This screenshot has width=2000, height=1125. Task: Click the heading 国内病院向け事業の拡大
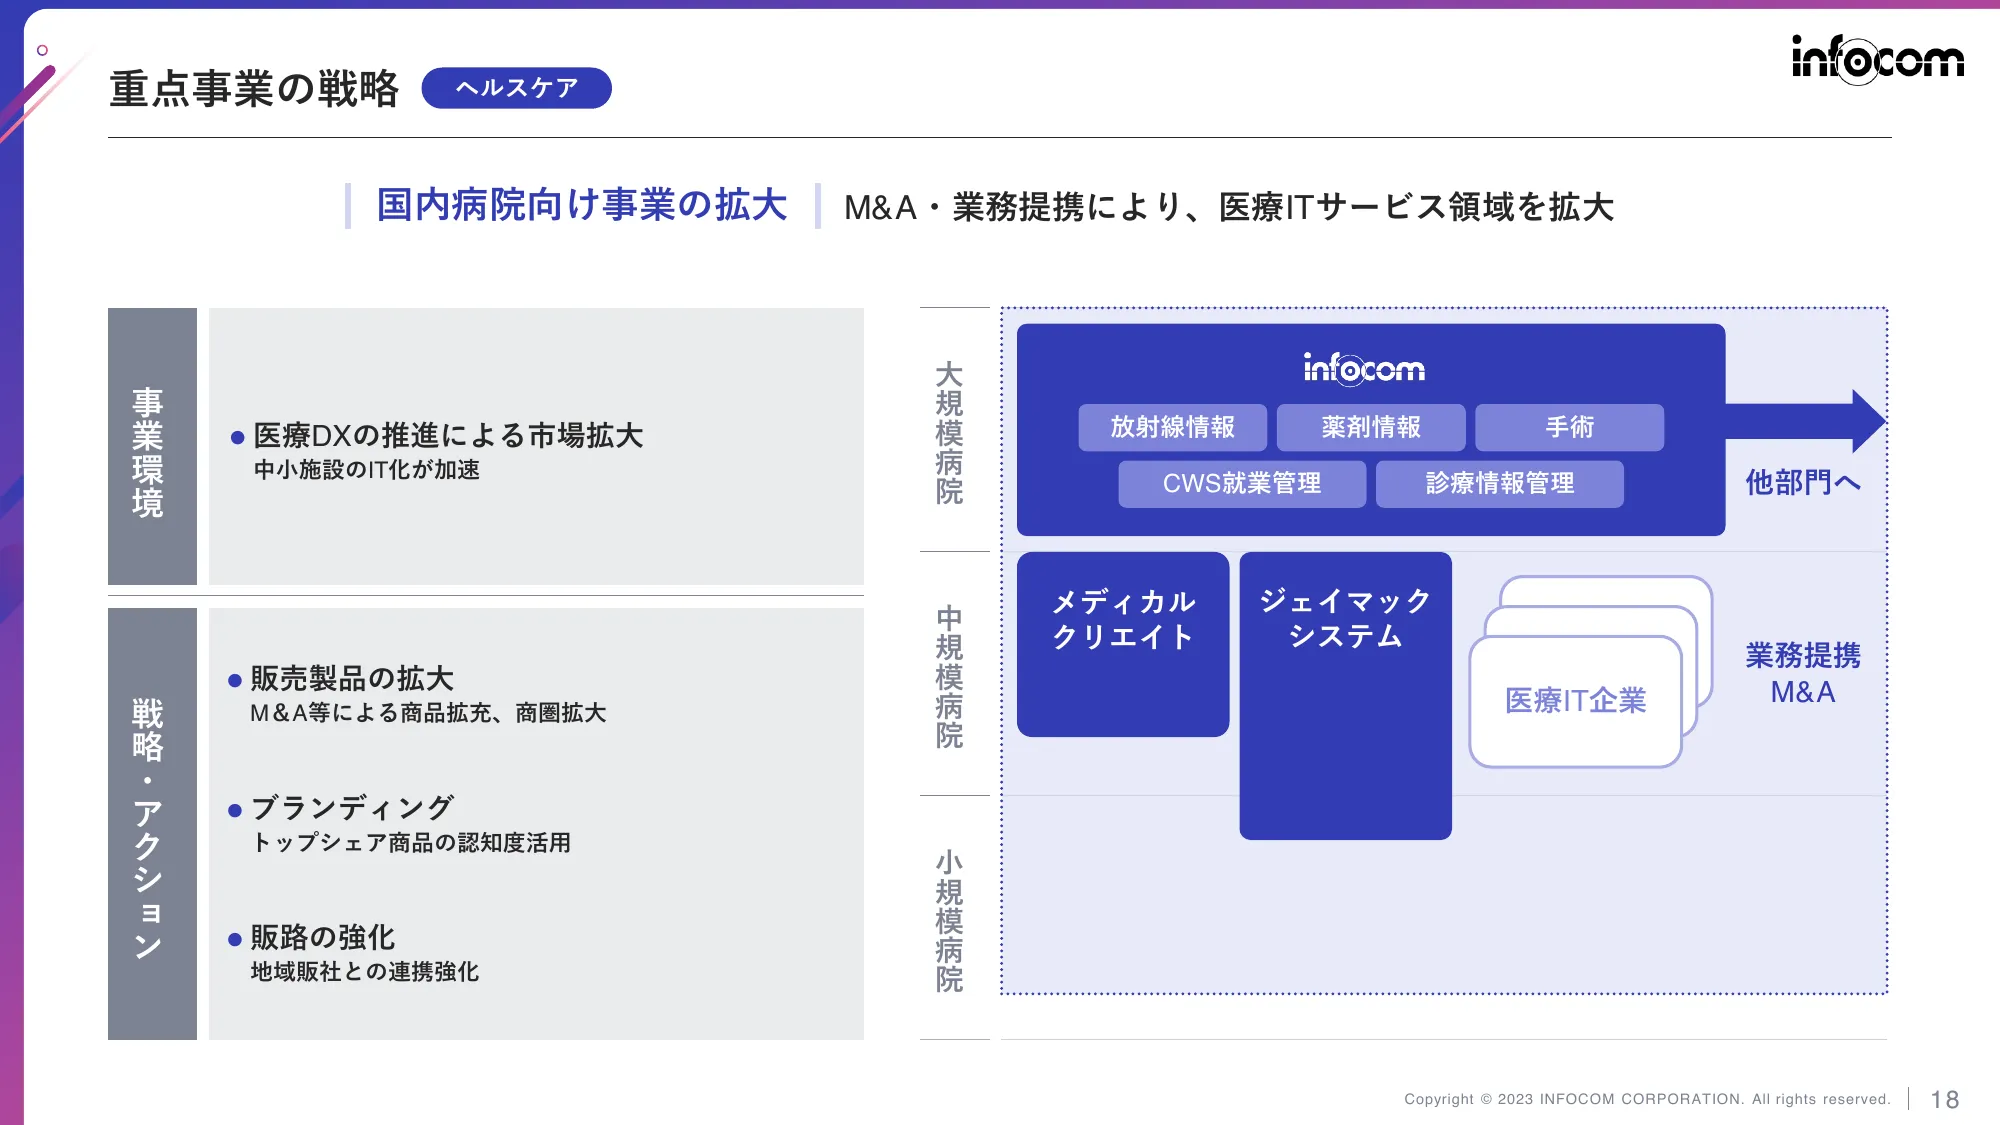point(582,205)
